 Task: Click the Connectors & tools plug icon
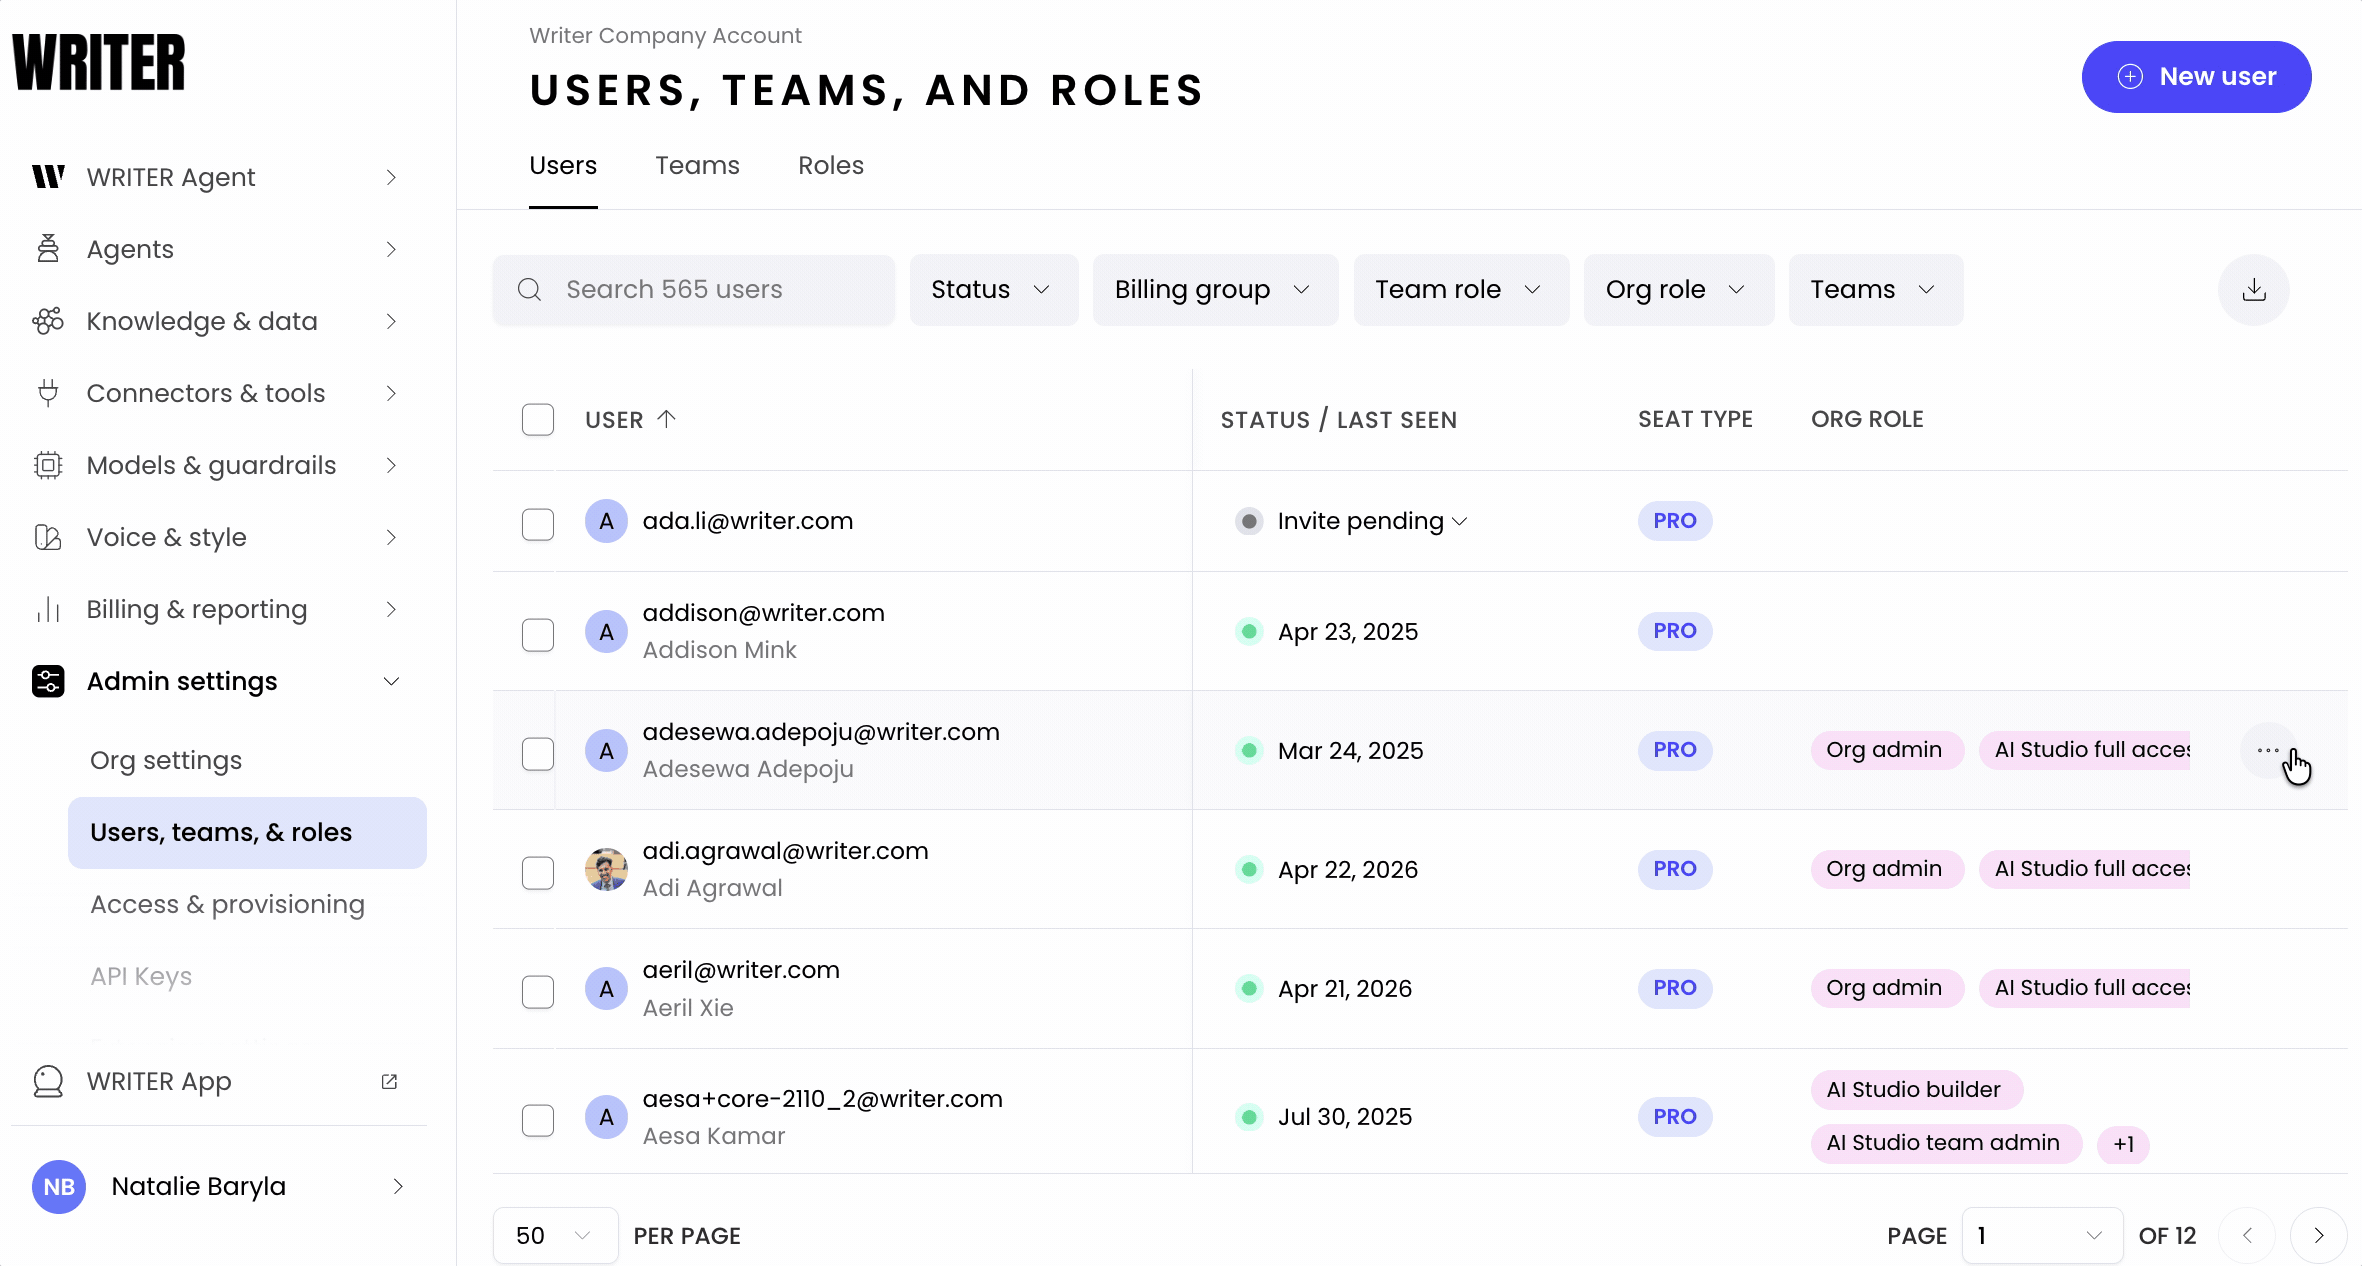click(48, 393)
